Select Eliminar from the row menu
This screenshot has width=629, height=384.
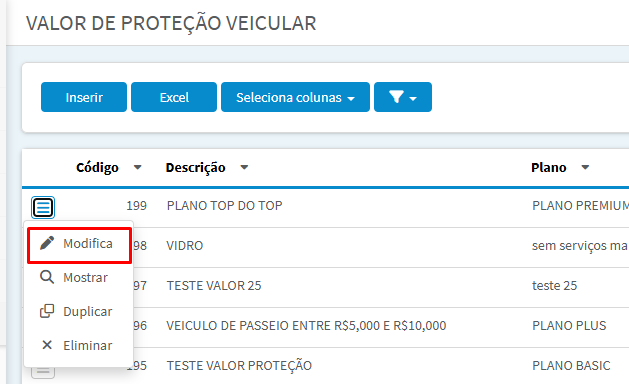(79, 345)
